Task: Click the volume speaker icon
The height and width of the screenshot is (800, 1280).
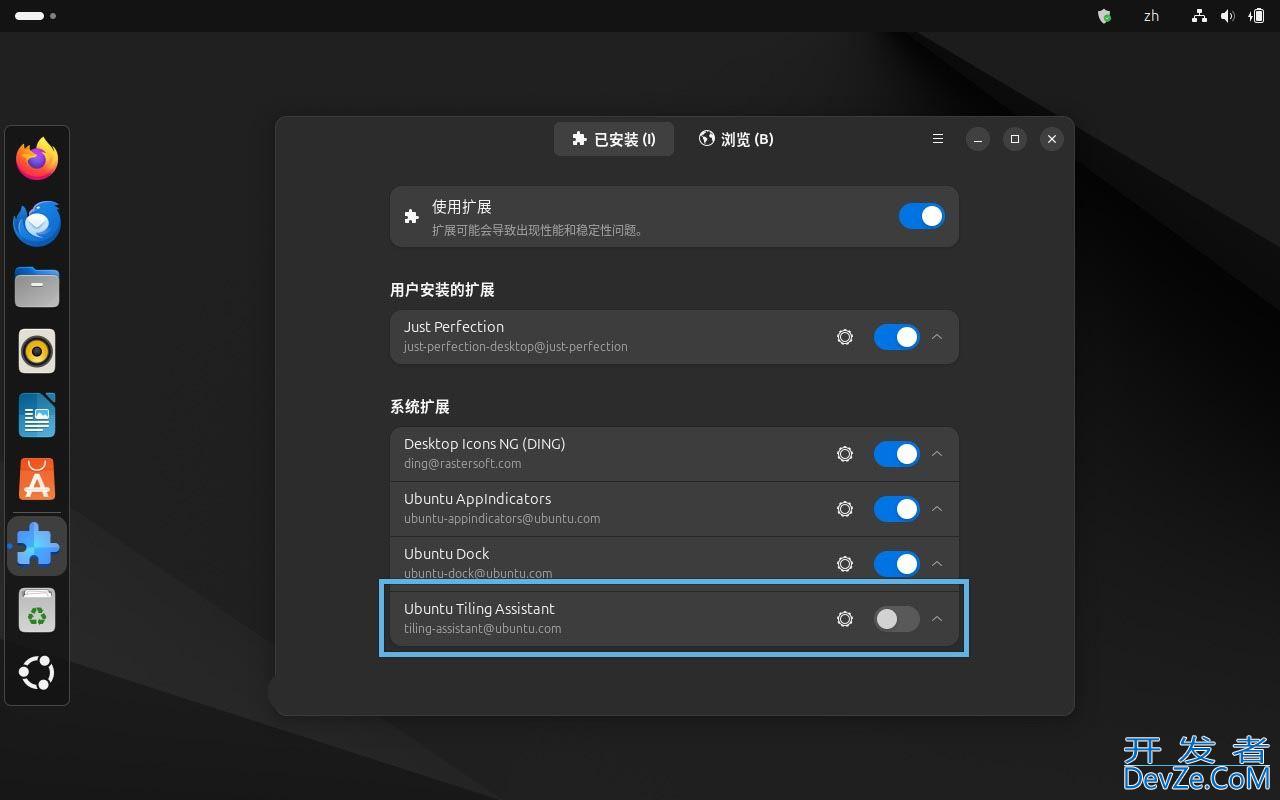Action: pyautogui.click(x=1228, y=16)
